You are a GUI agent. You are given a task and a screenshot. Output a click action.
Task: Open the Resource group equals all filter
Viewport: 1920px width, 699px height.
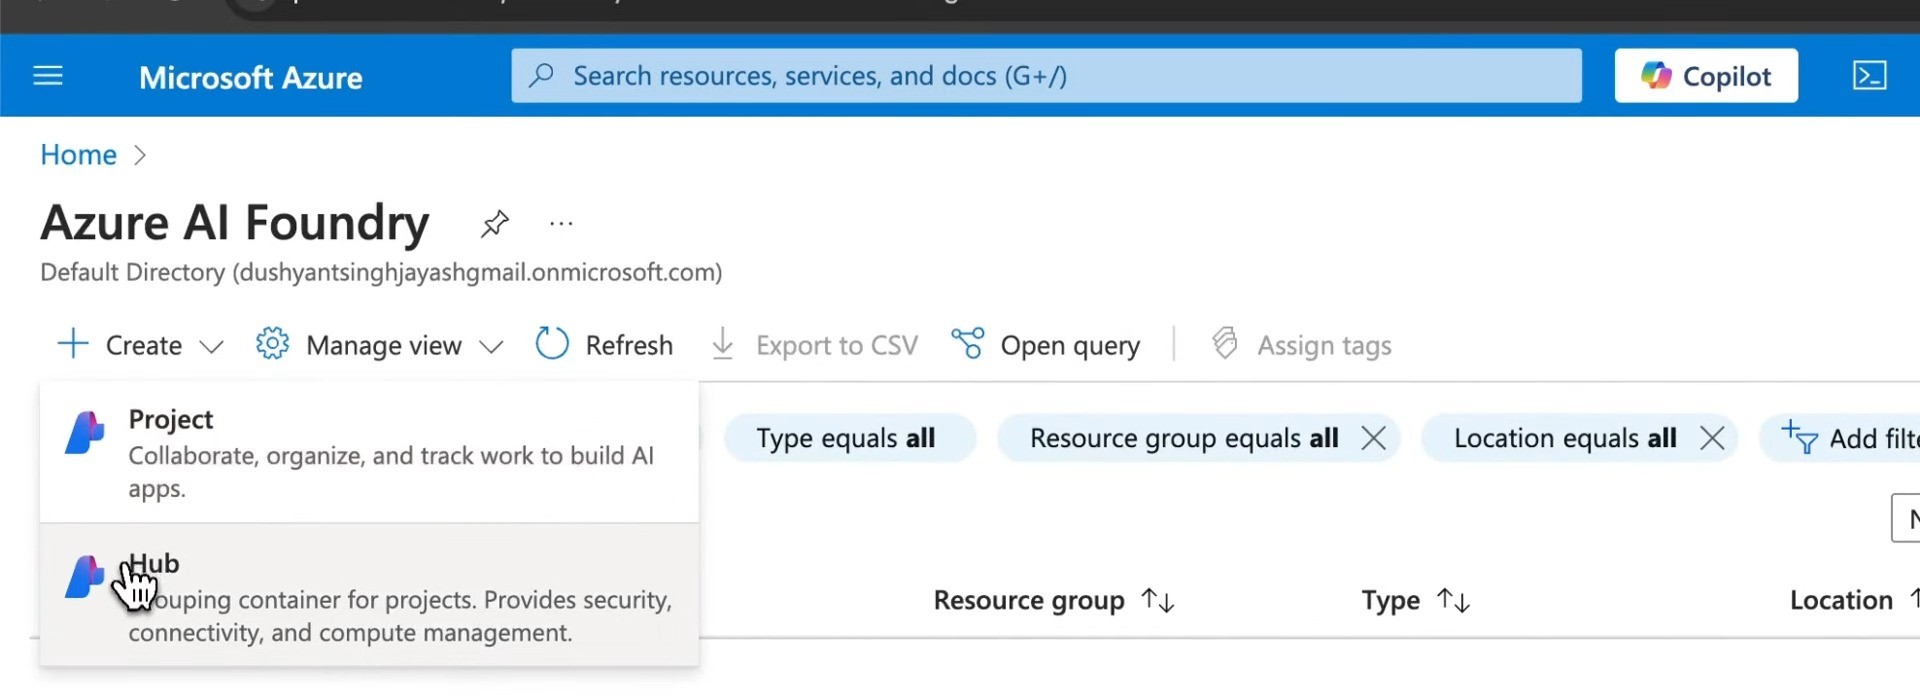1183,438
